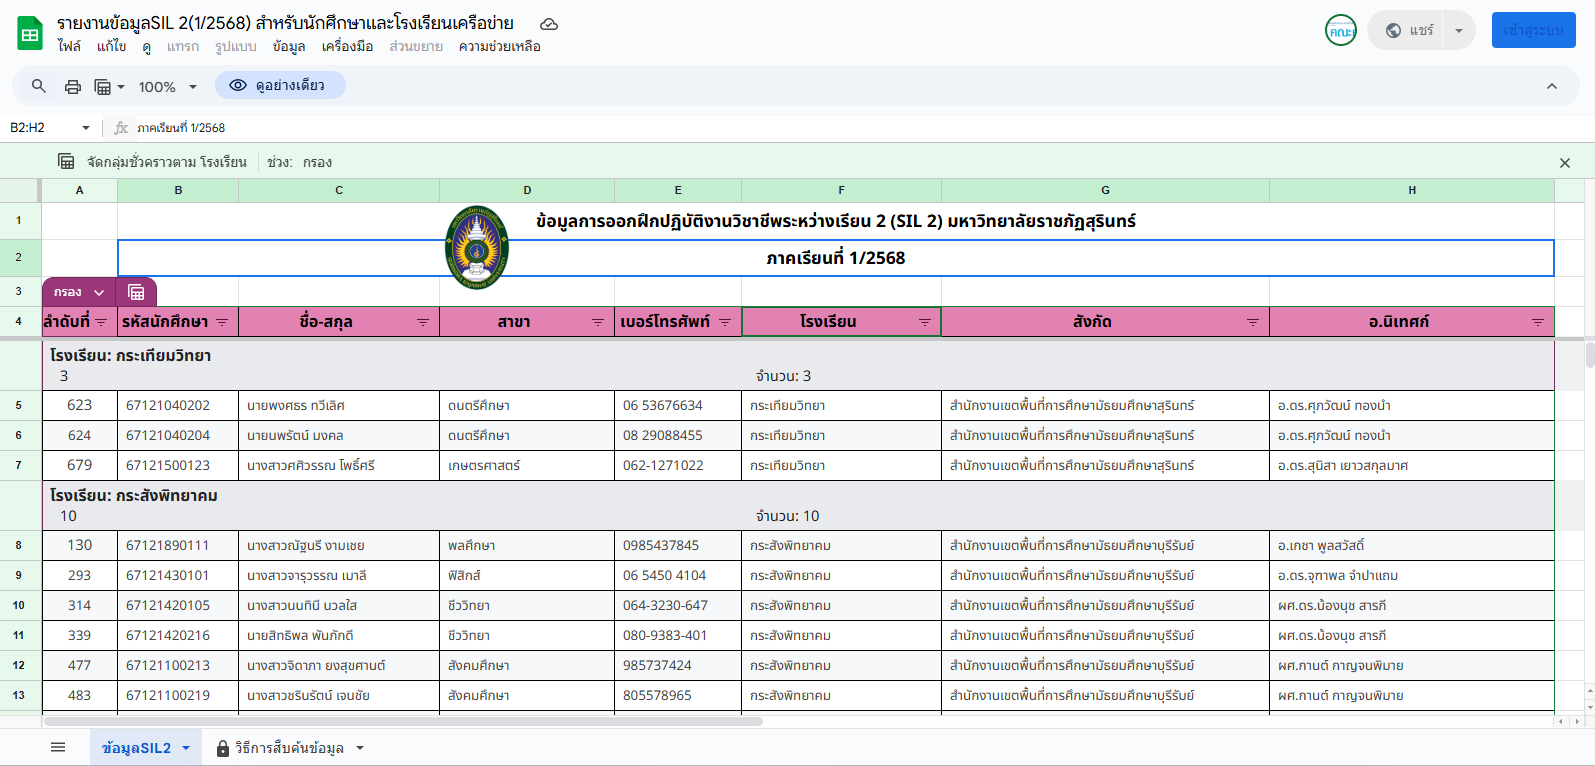Collapse the toolbar with the up chevron

pyautogui.click(x=1552, y=86)
